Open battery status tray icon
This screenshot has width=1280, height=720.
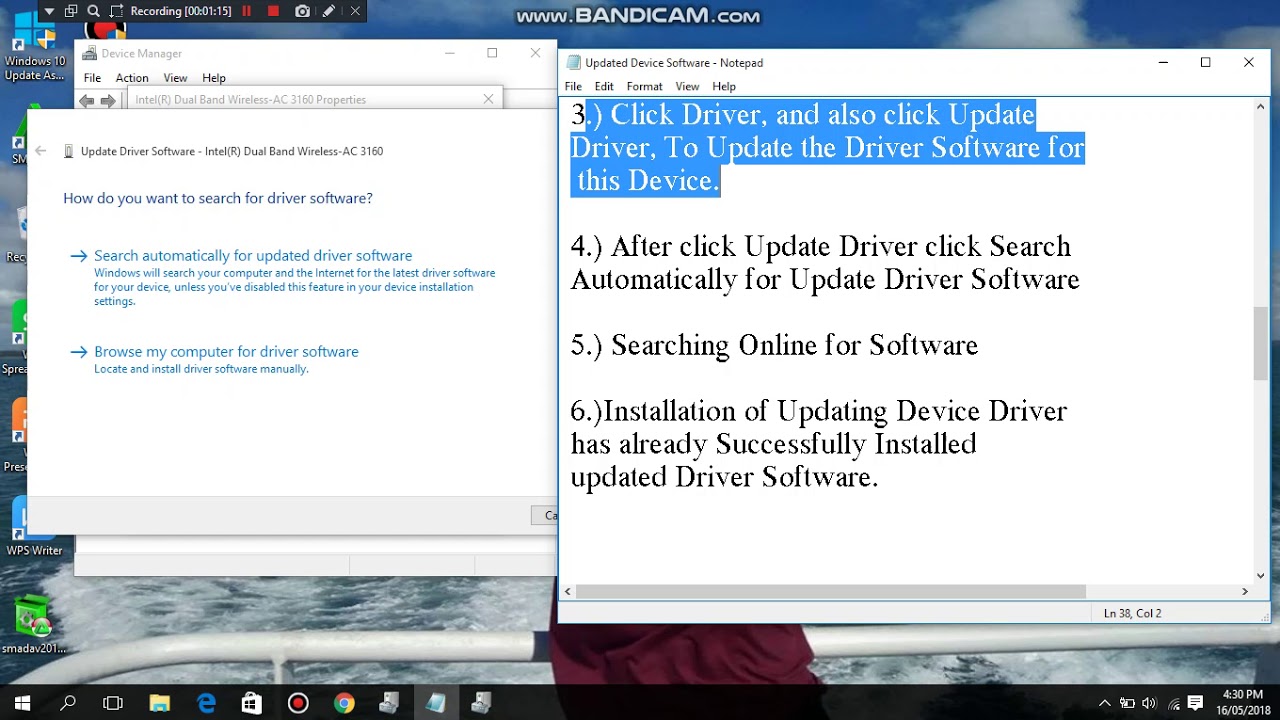[x=1127, y=703]
